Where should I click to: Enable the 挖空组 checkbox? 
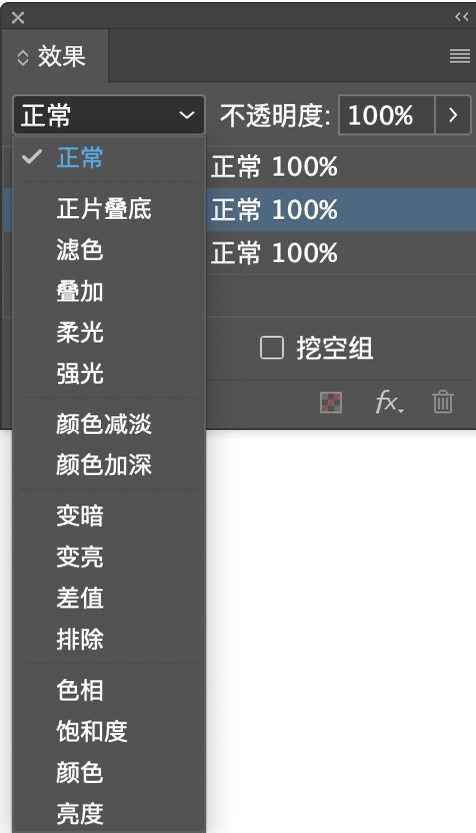[271, 348]
